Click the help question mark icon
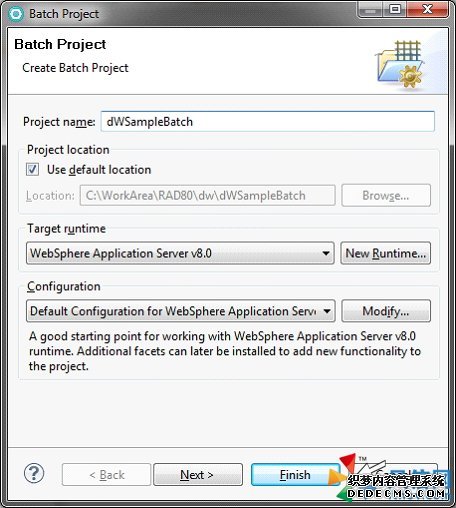456x508 pixels. pos(34,473)
